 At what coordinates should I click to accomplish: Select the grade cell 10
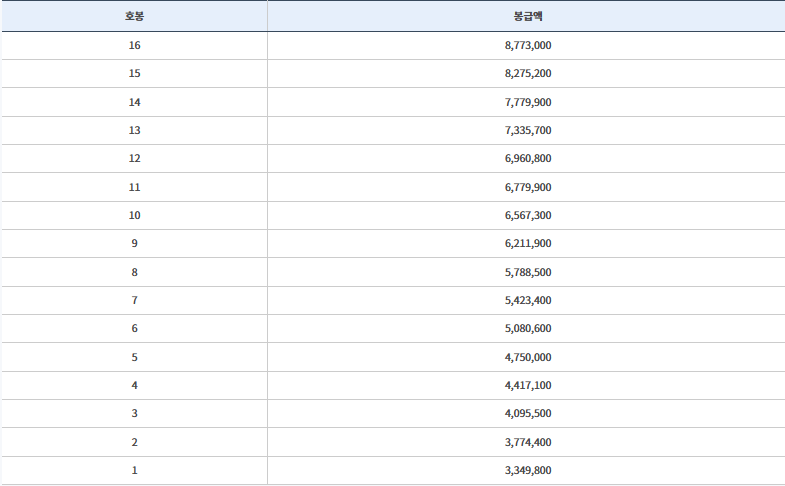pyautogui.click(x=134, y=216)
